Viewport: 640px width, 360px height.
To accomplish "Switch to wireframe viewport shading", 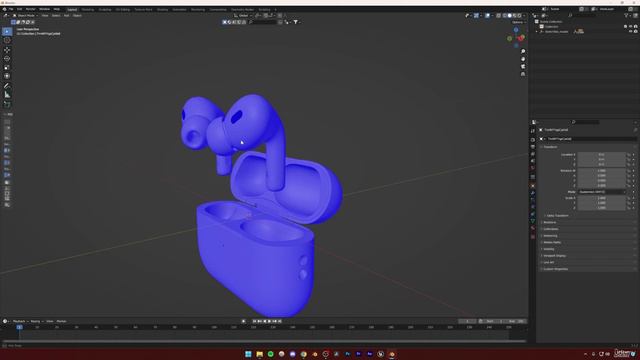I will 504,16.
